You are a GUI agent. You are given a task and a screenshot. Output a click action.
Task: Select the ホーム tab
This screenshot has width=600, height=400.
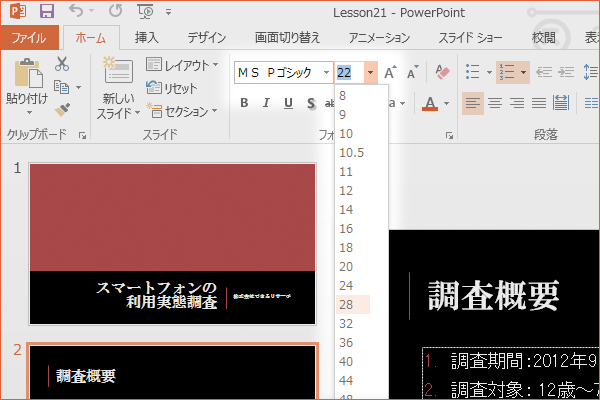point(91,38)
